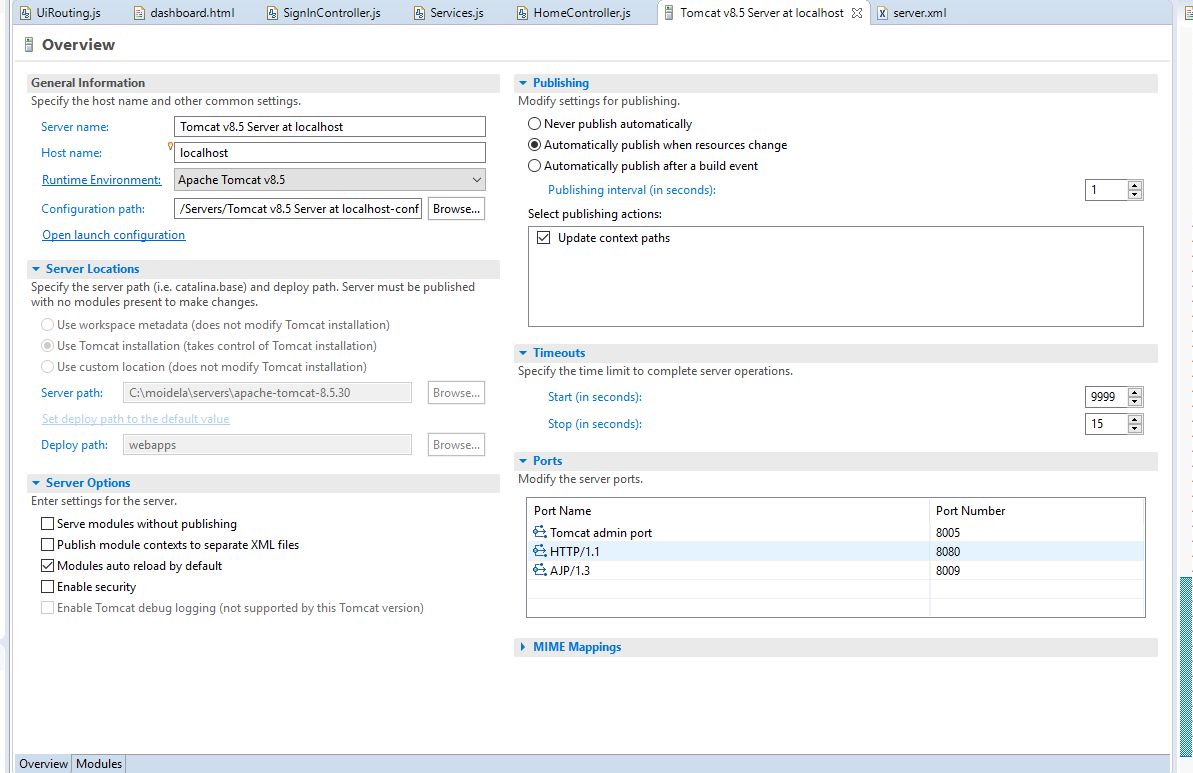Open launch configuration link
Screen dimensions: 1193x773
(113, 235)
